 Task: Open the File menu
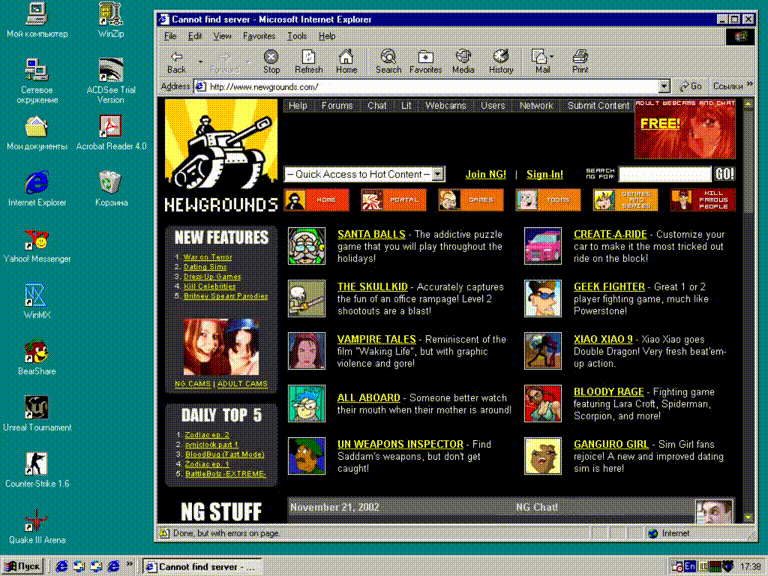point(170,36)
